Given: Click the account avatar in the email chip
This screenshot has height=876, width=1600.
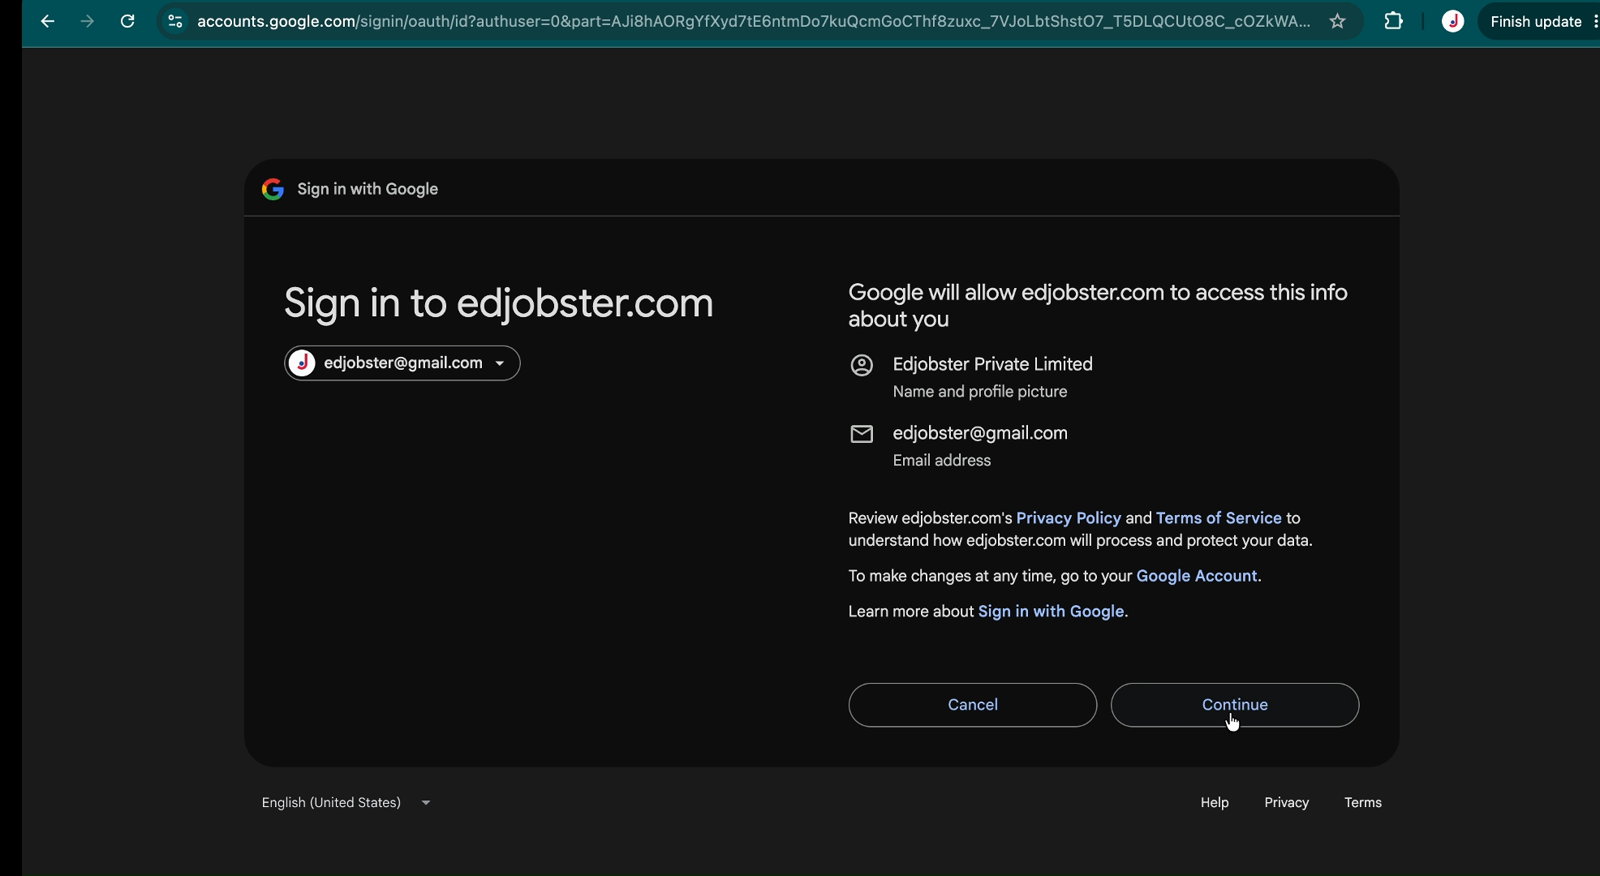Looking at the screenshot, I should pyautogui.click(x=302, y=363).
